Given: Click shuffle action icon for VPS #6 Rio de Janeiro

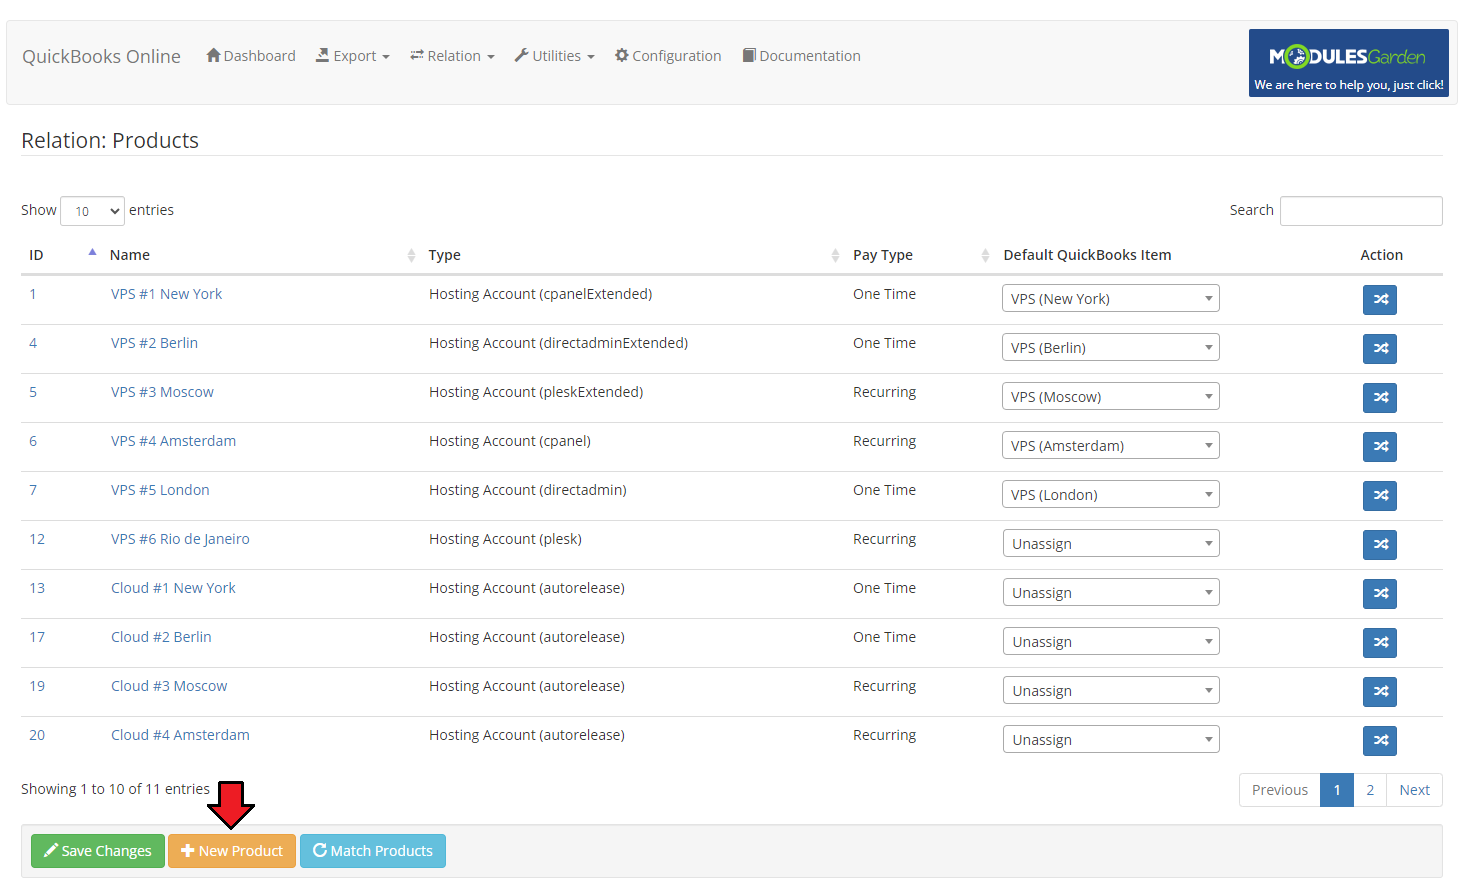Looking at the screenshot, I should click(1379, 544).
